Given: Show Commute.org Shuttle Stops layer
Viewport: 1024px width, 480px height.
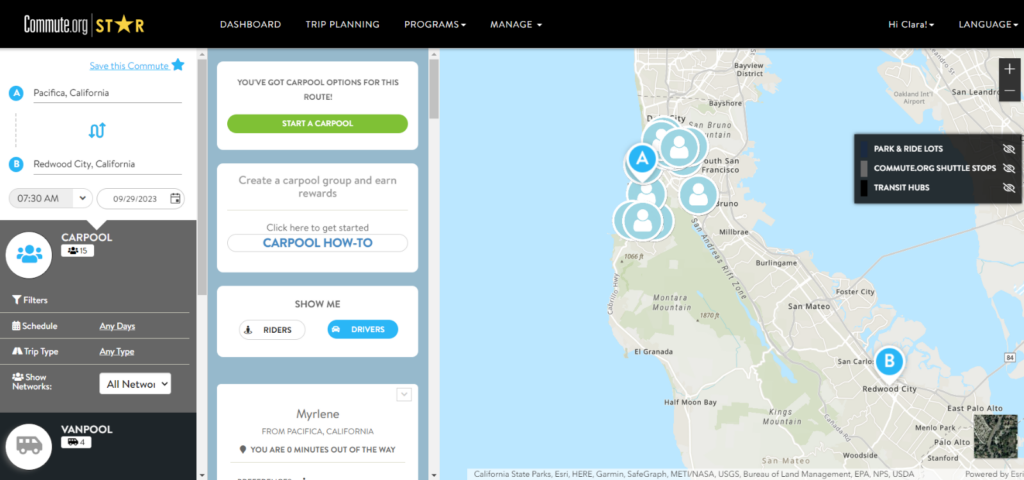Looking at the screenshot, I should [x=1008, y=168].
